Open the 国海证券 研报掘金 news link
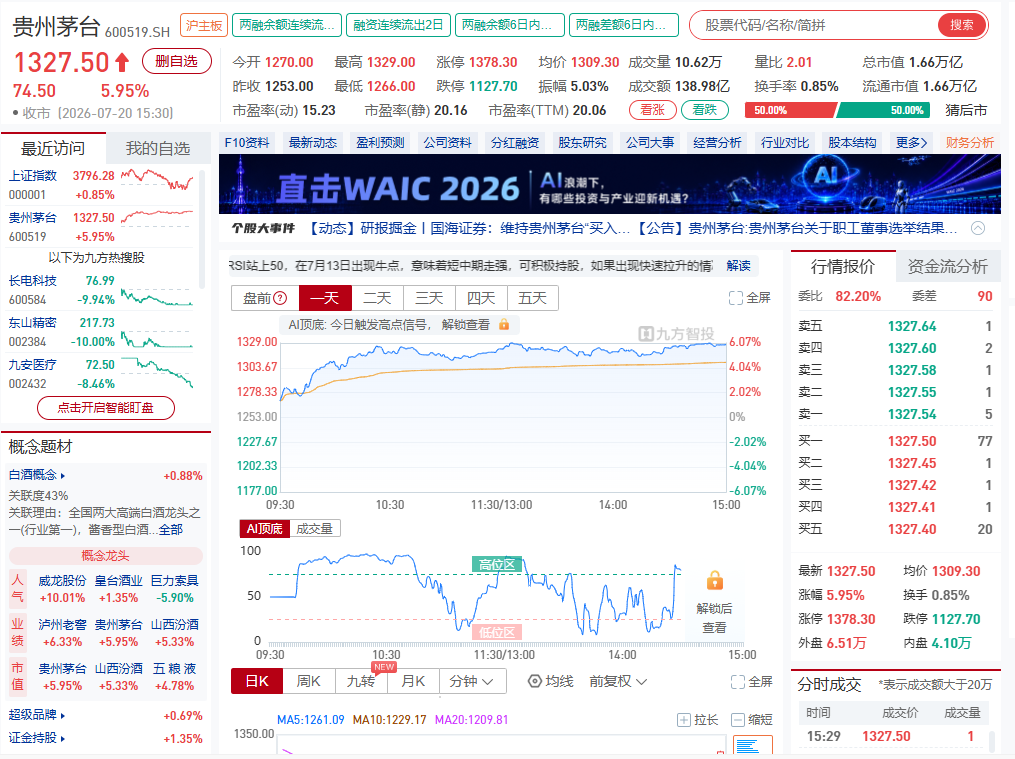Screen dimensions: 1015x759 [469, 228]
